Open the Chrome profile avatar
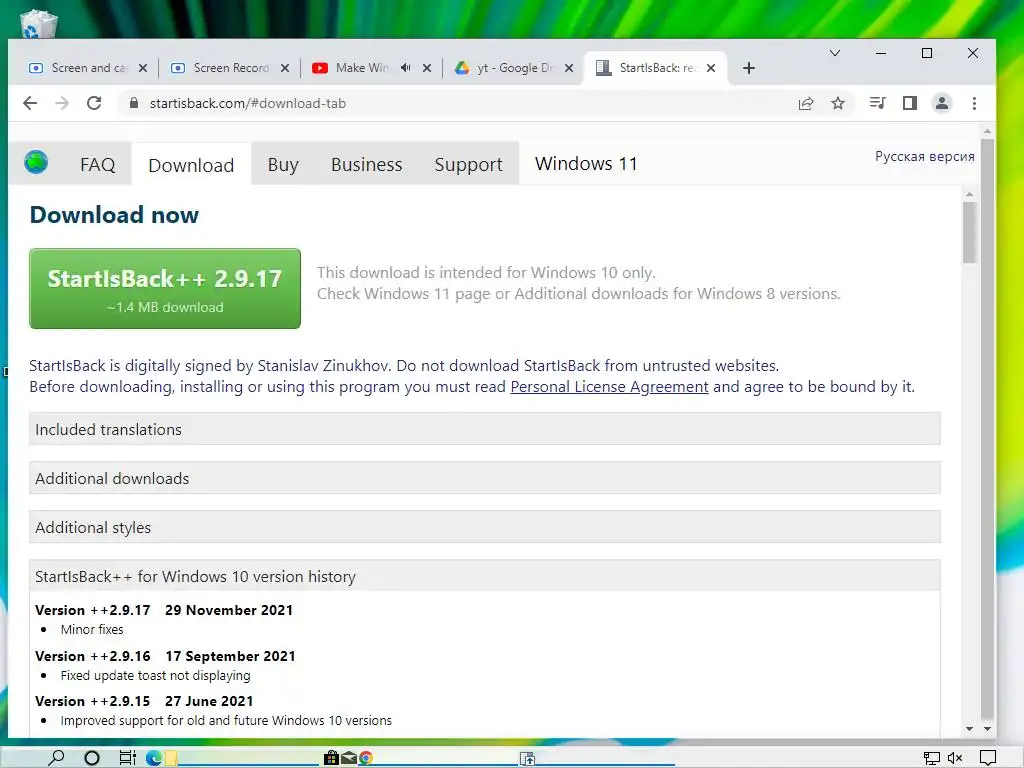Image resolution: width=1024 pixels, height=768 pixels. tap(942, 103)
